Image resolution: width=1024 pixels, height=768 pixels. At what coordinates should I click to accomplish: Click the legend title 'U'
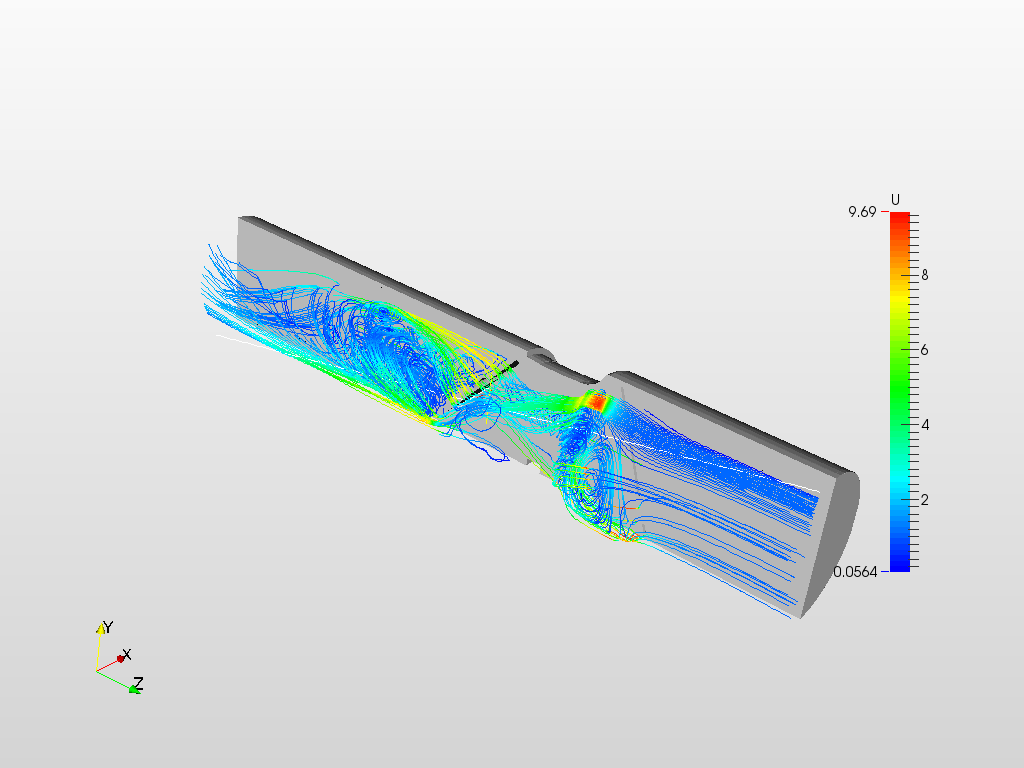click(x=895, y=200)
